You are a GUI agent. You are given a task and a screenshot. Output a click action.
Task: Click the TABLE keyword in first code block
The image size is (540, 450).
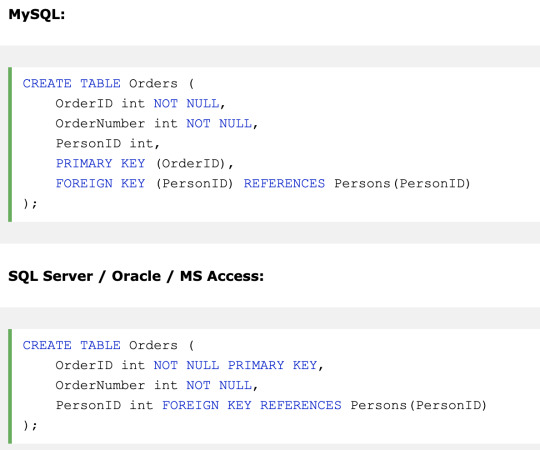pyautogui.click(x=100, y=83)
